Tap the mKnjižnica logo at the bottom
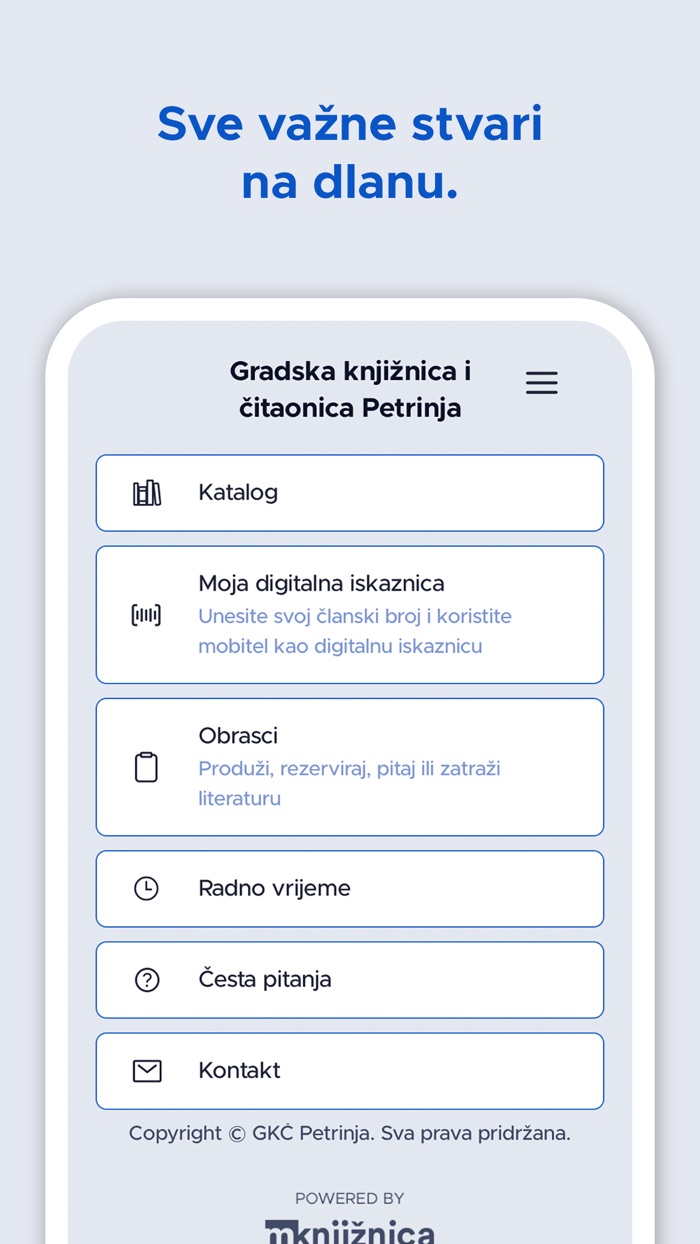 (349, 1231)
